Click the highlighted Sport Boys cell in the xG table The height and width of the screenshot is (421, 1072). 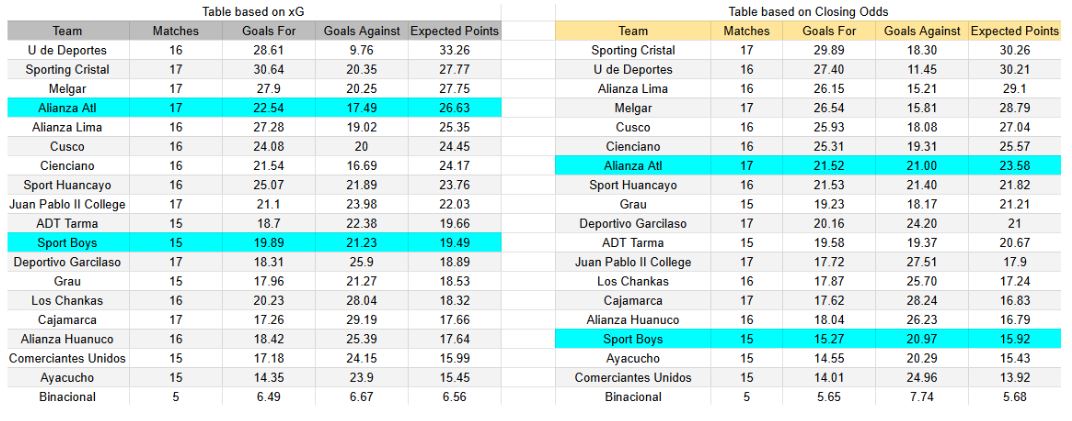point(67,243)
